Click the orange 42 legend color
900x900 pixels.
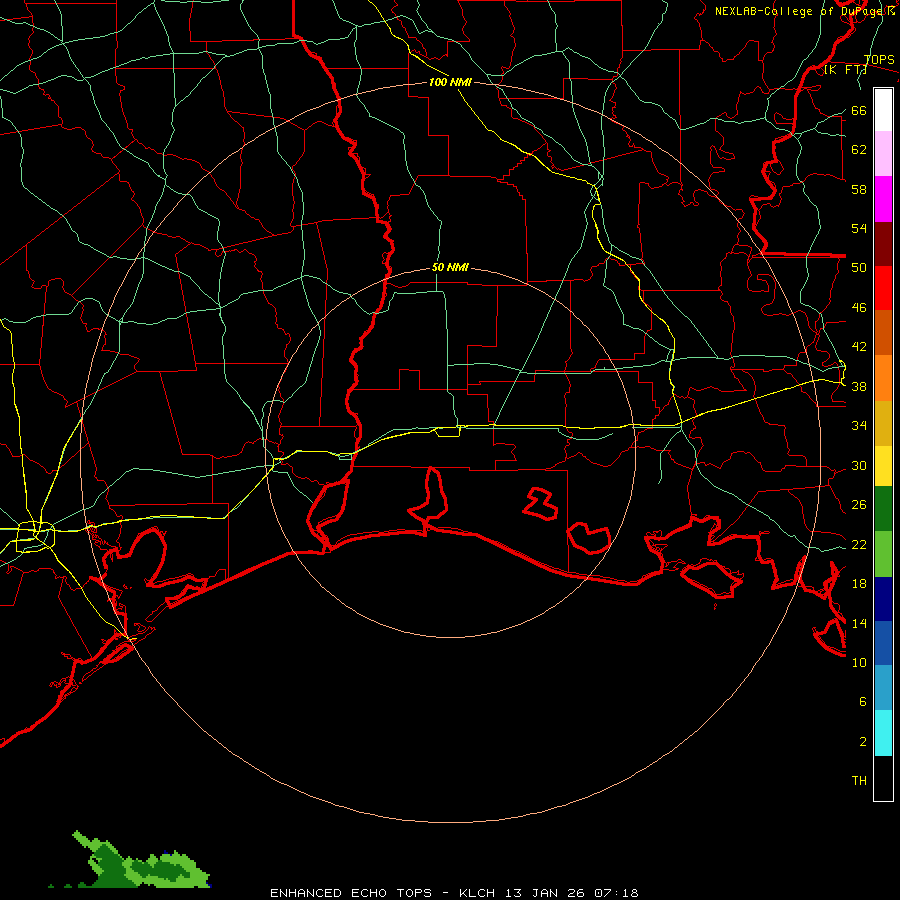point(883,378)
